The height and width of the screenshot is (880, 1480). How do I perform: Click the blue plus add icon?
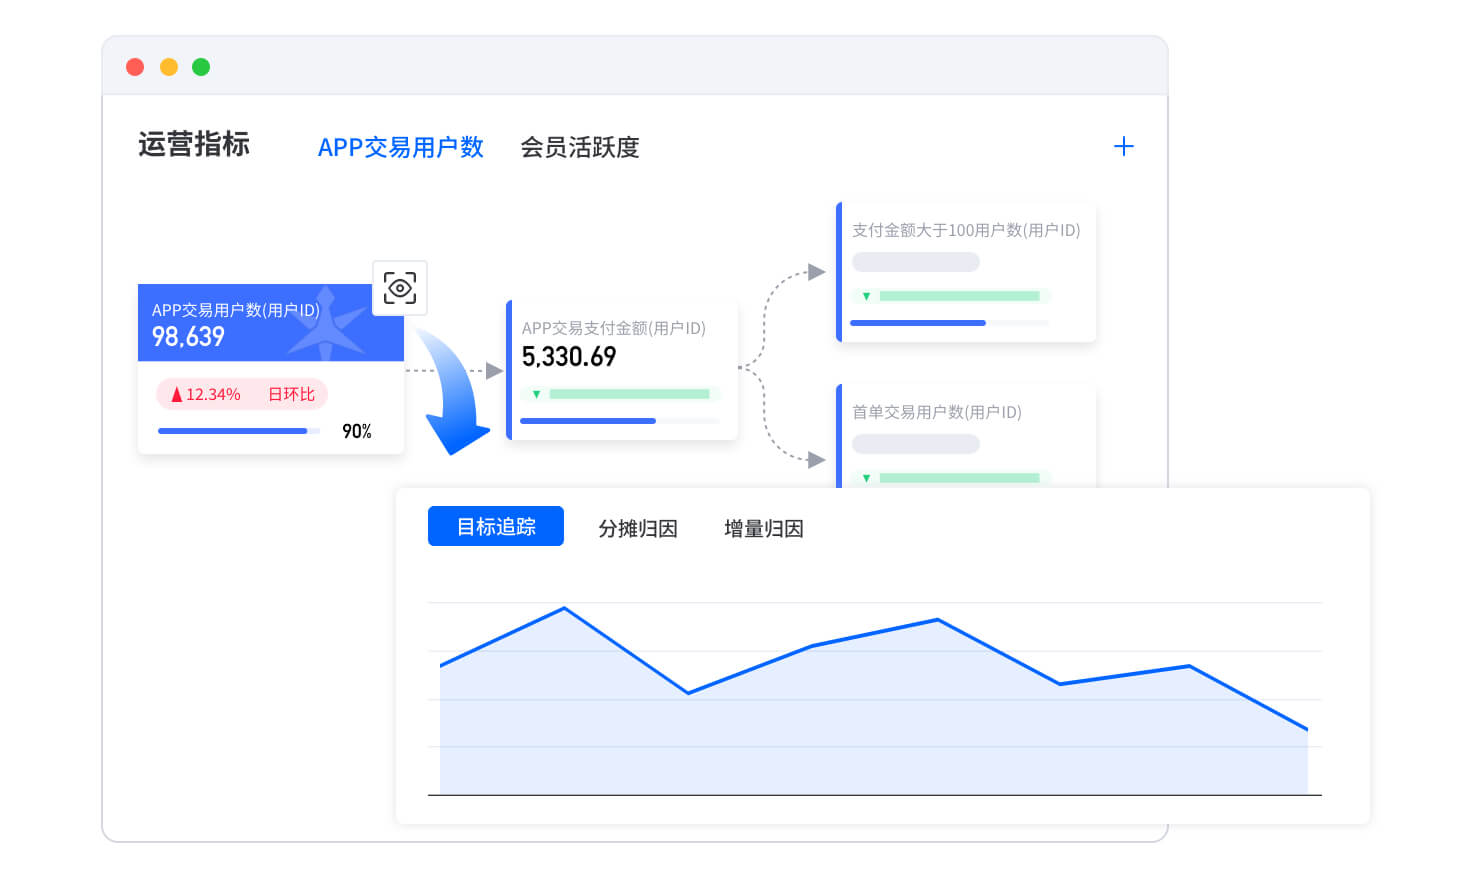click(1124, 147)
